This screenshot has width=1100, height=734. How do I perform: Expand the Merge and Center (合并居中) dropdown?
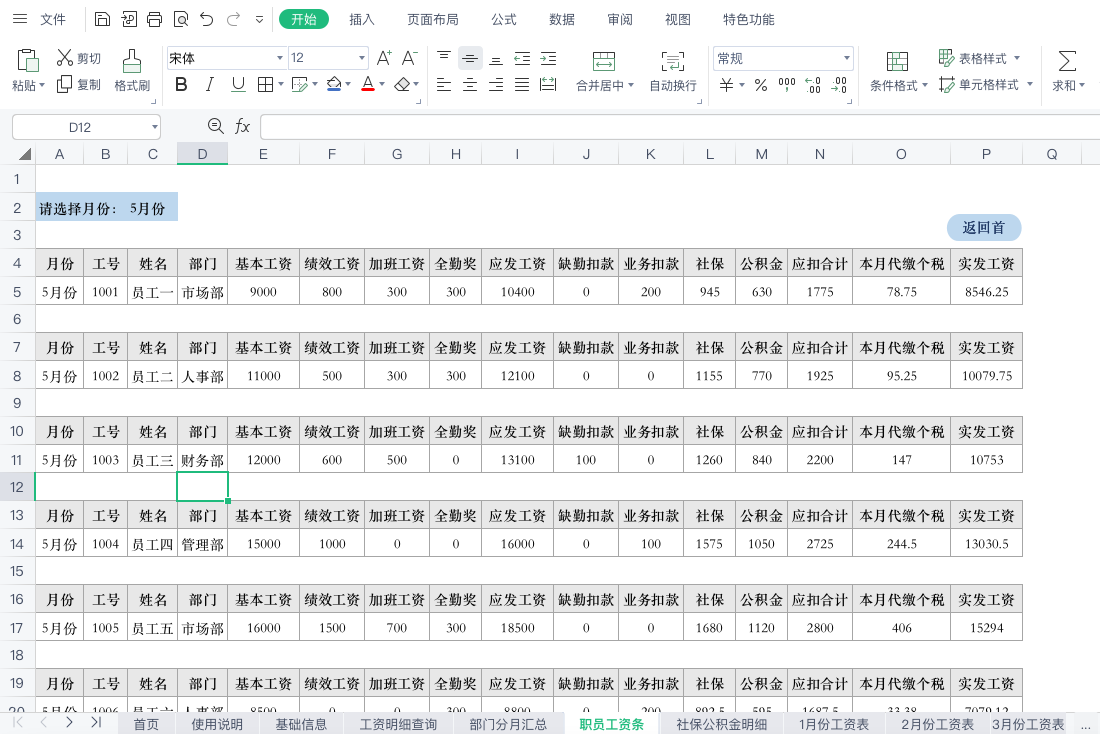[631, 86]
